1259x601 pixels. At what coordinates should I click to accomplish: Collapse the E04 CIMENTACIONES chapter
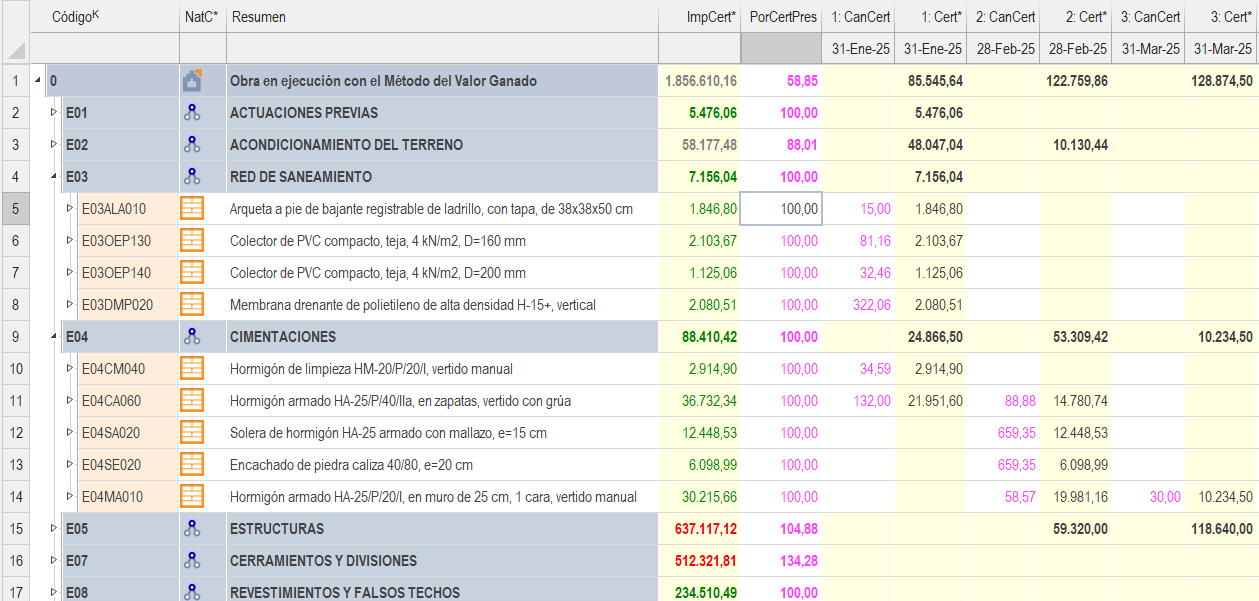[55, 337]
